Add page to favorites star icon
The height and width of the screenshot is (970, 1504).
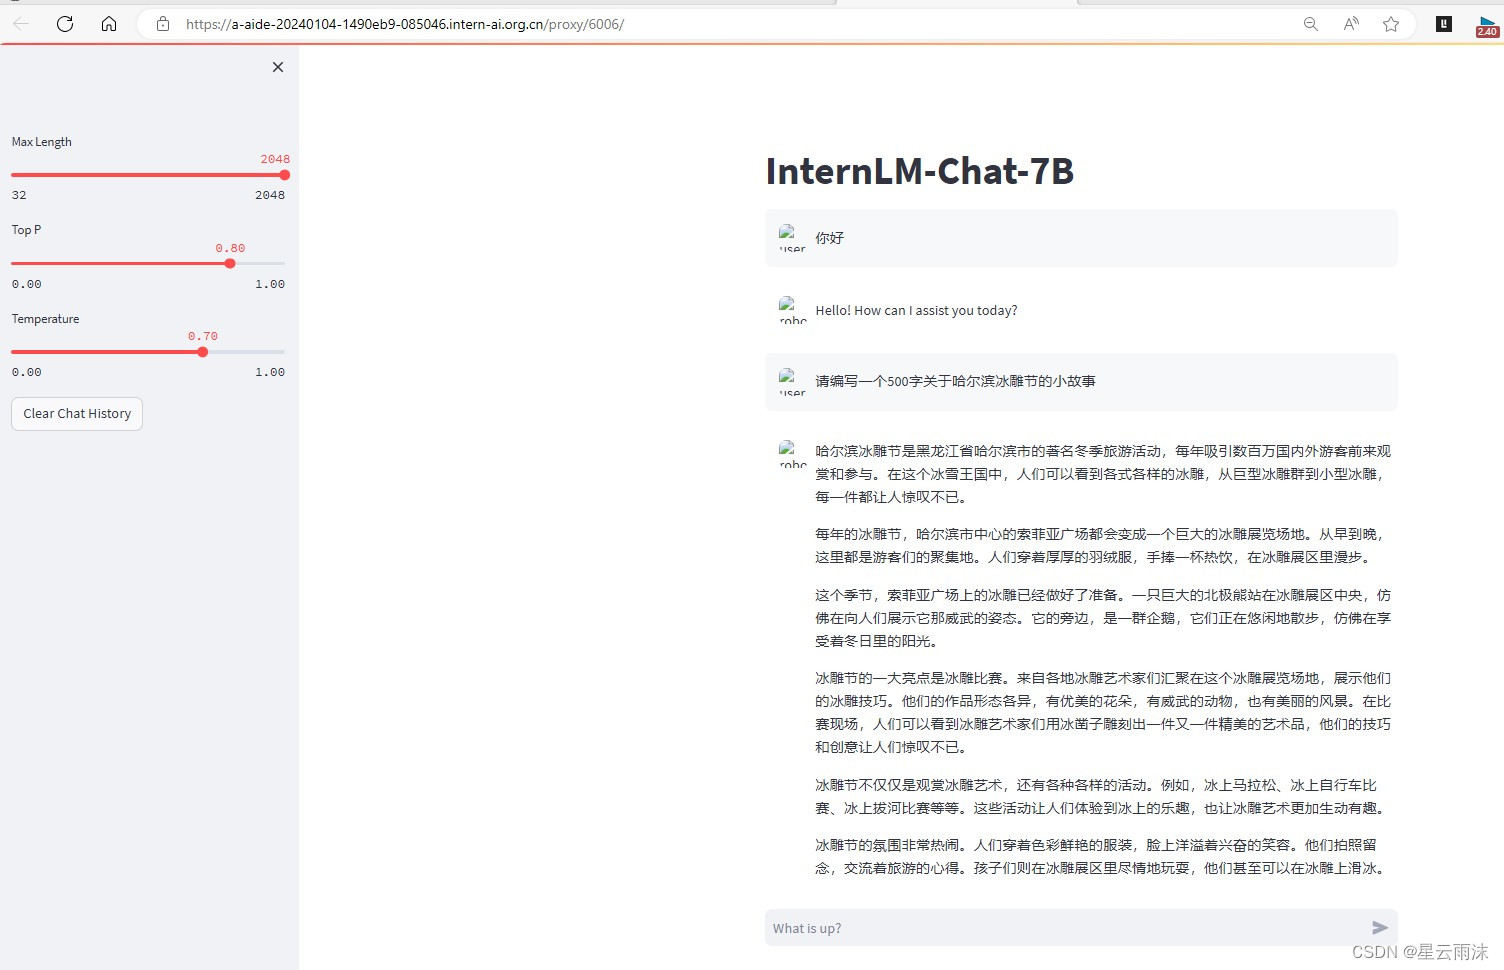coord(1391,24)
